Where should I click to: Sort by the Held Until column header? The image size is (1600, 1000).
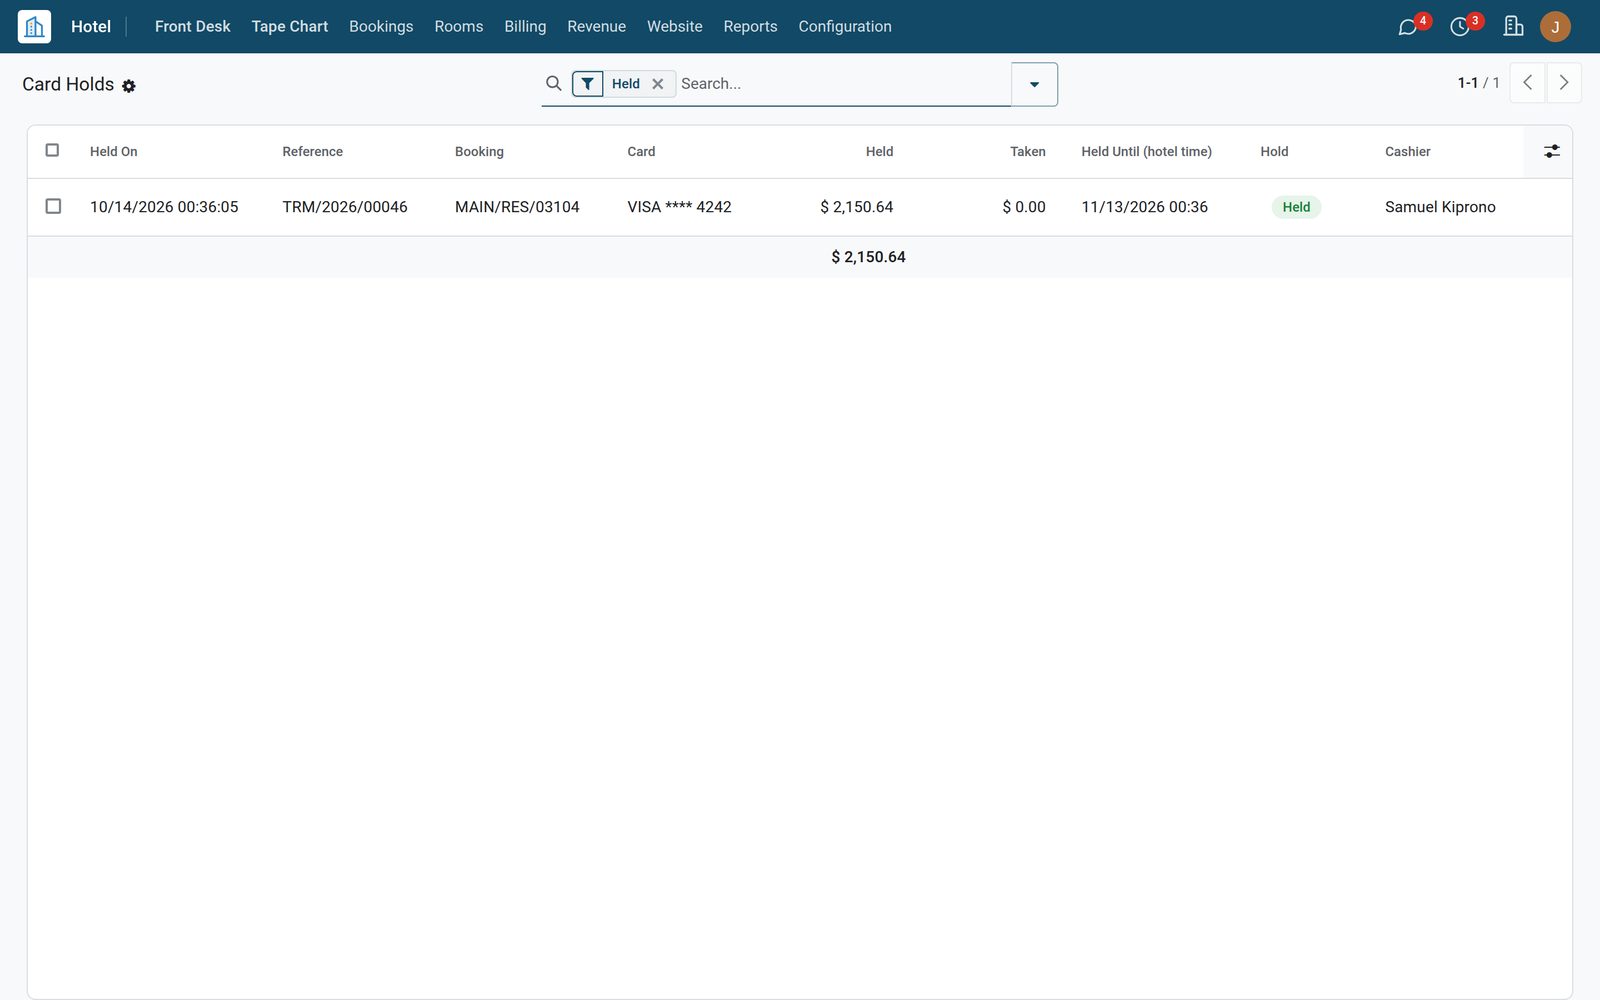click(x=1146, y=151)
